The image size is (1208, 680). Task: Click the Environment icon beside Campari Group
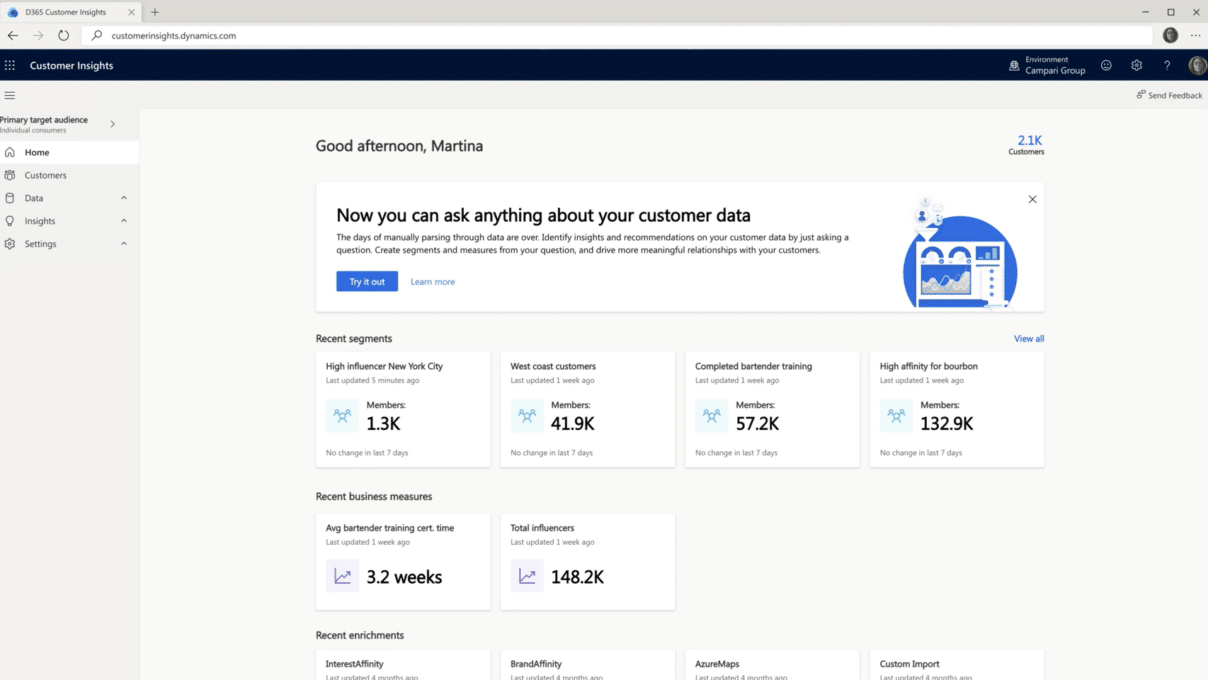1014,65
